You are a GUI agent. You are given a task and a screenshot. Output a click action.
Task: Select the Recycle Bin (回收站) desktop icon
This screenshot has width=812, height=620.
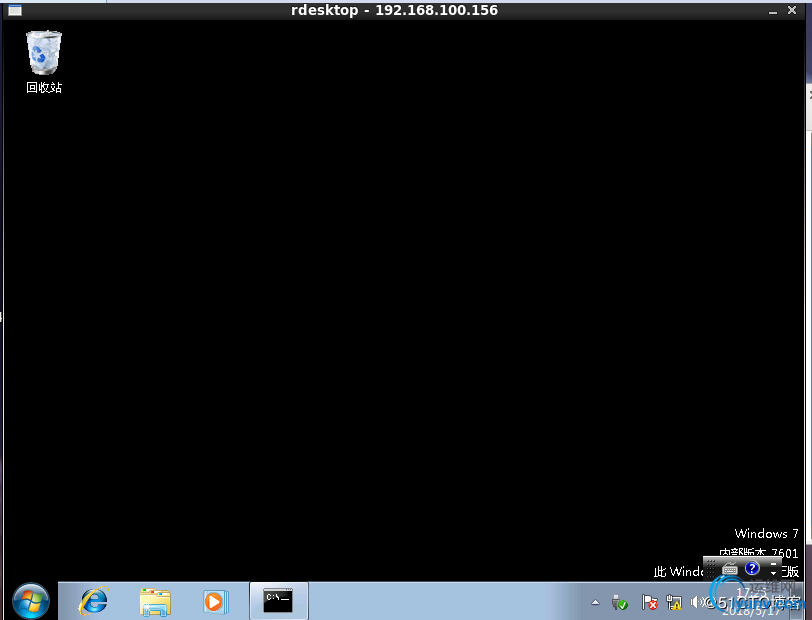point(44,62)
